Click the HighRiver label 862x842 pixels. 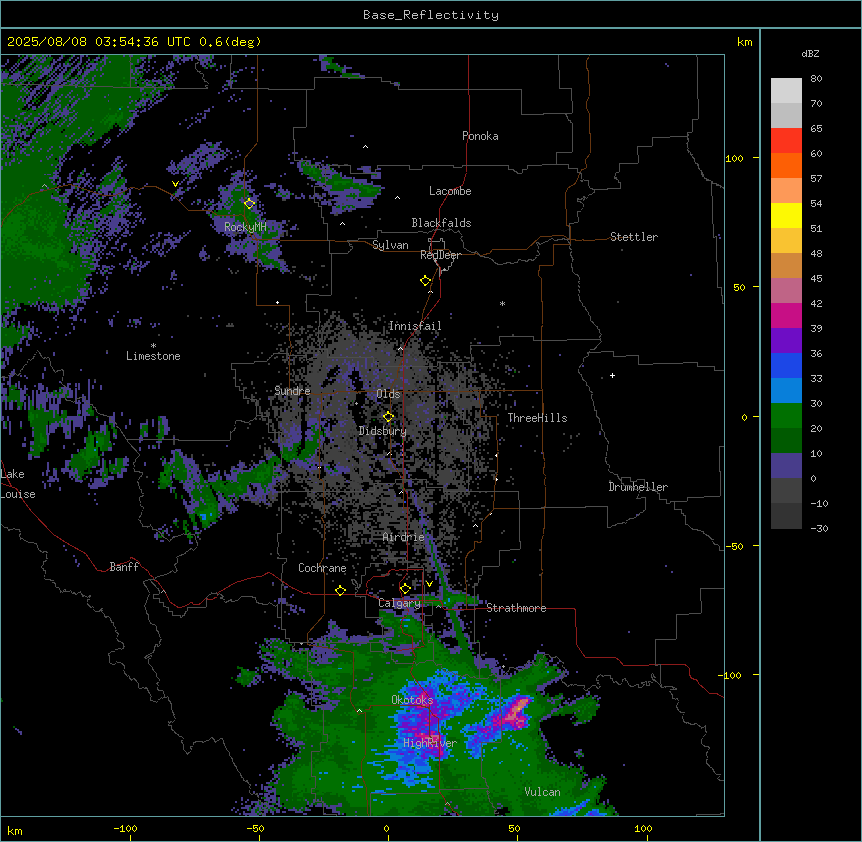click(430, 743)
